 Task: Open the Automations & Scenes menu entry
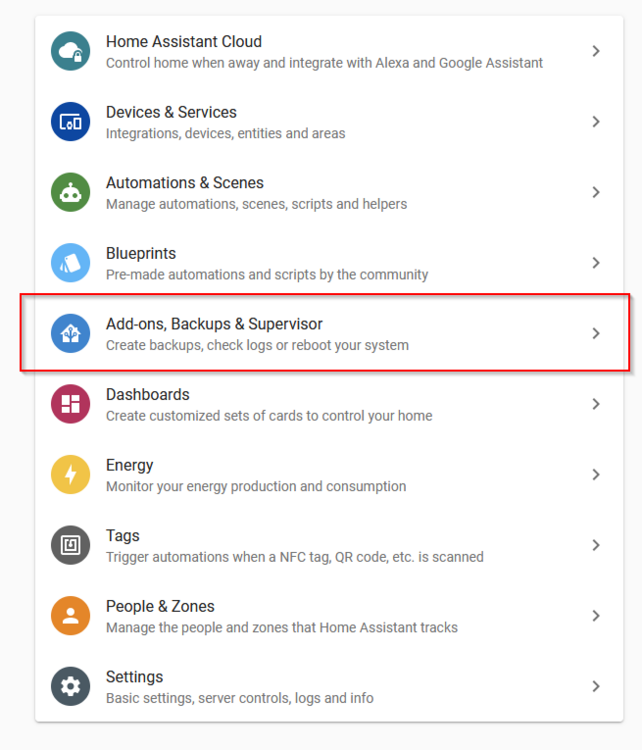click(185, 183)
